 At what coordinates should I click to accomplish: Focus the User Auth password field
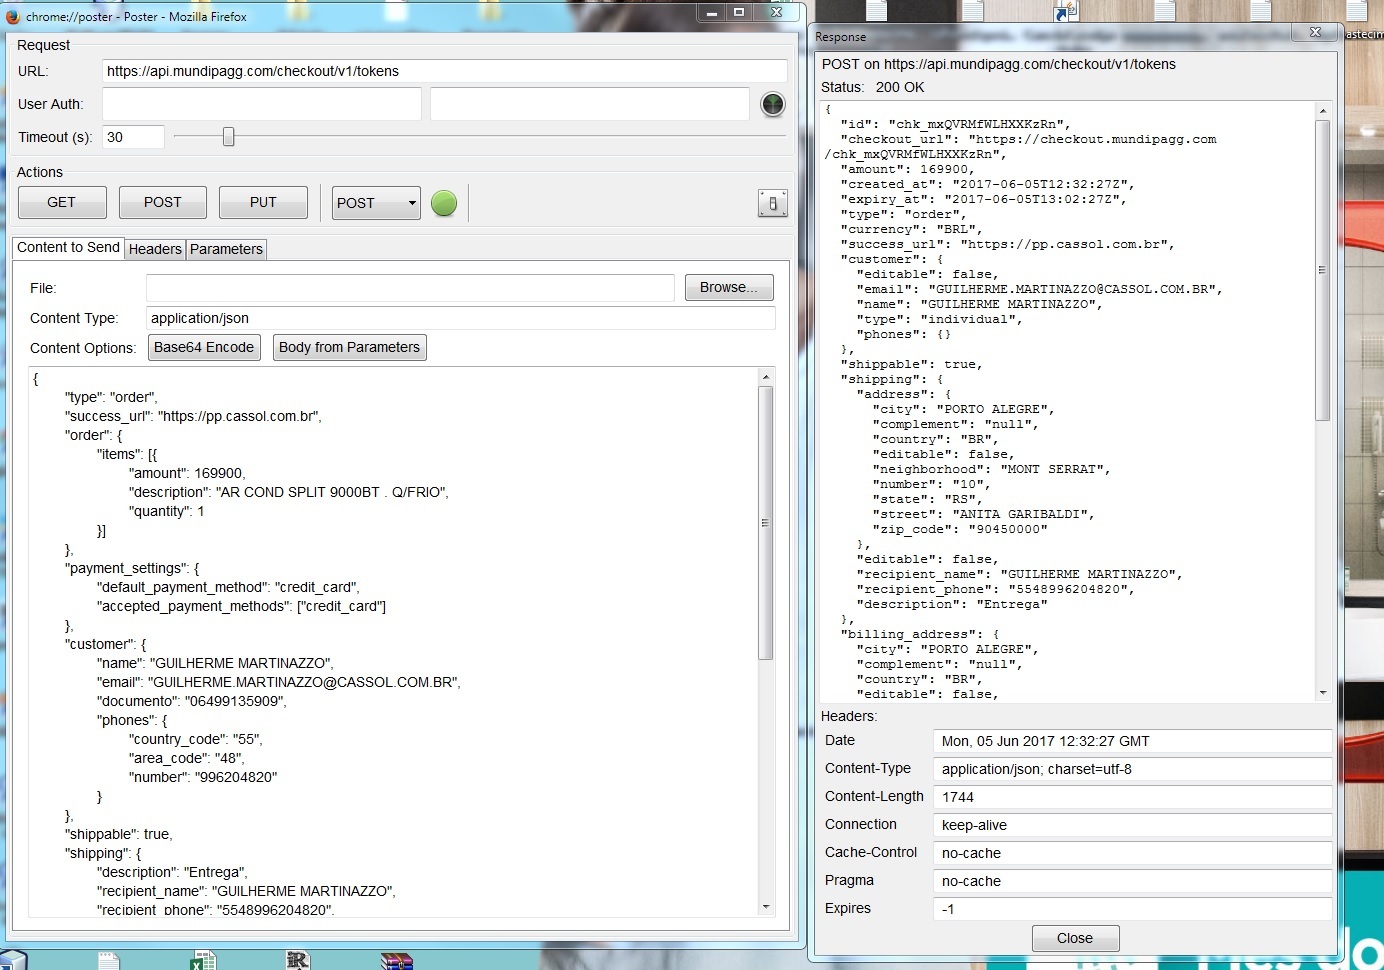coord(590,104)
